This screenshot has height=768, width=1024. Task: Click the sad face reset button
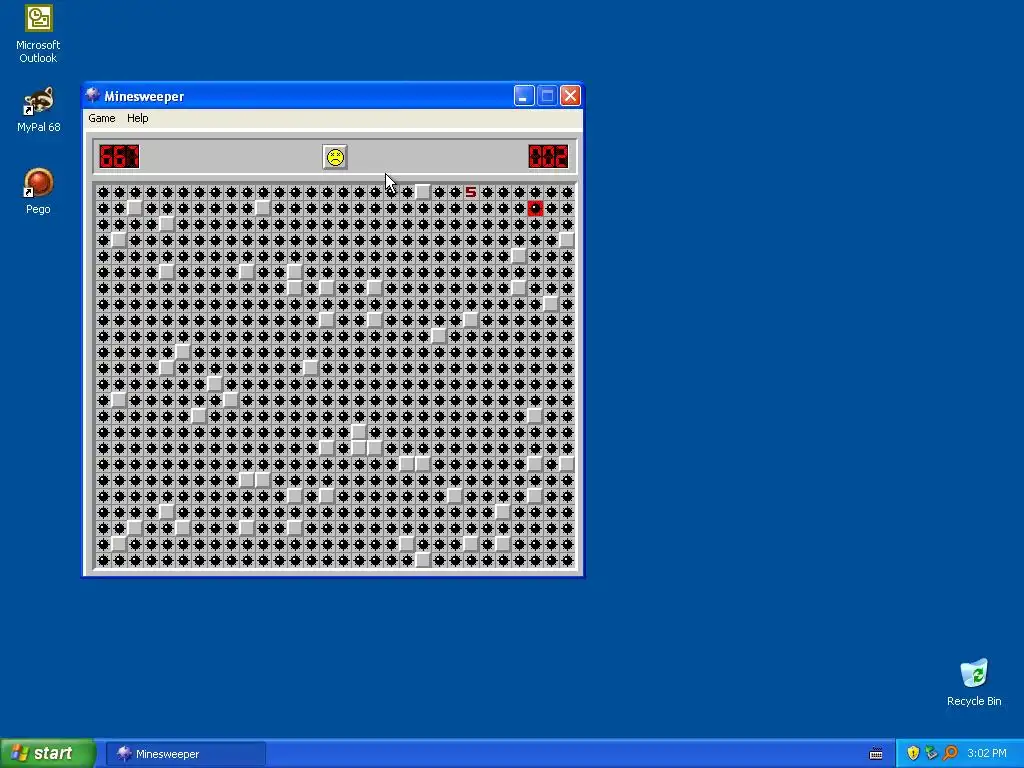335,157
